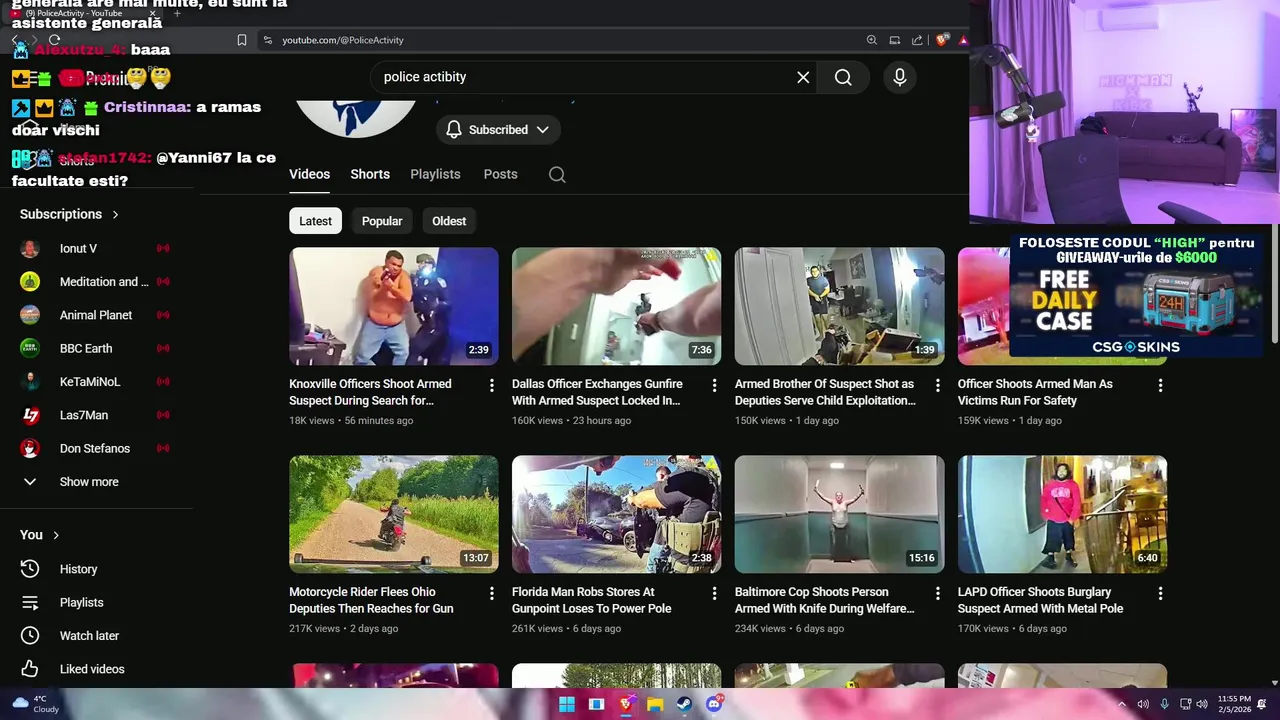Image resolution: width=1280 pixels, height=720 pixels.
Task: Open options for Officer Shoots Armed Man video
Action: click(x=1160, y=385)
